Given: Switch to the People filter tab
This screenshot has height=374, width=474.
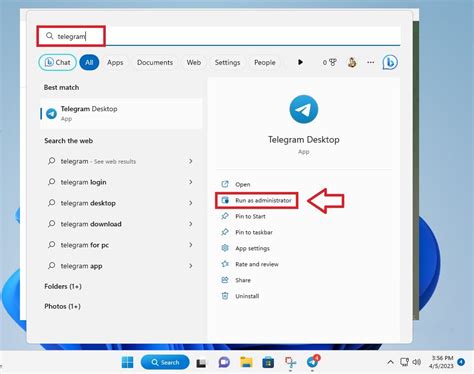Looking at the screenshot, I should 265,62.
